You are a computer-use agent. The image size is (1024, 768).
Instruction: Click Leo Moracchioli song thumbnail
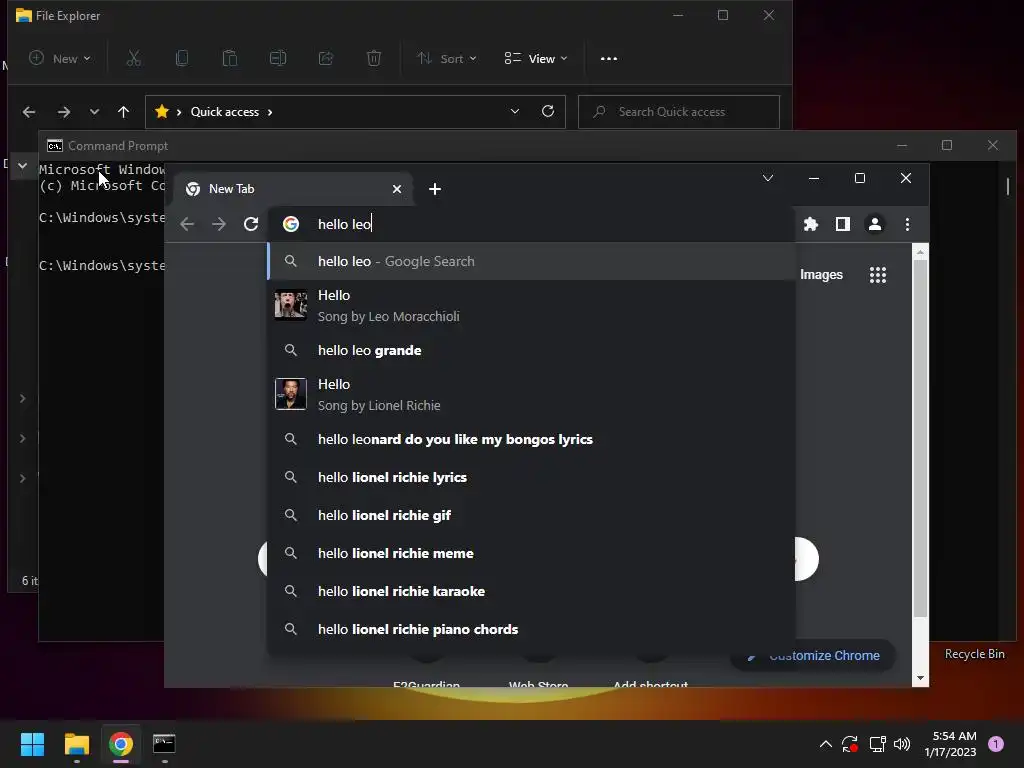(291, 305)
